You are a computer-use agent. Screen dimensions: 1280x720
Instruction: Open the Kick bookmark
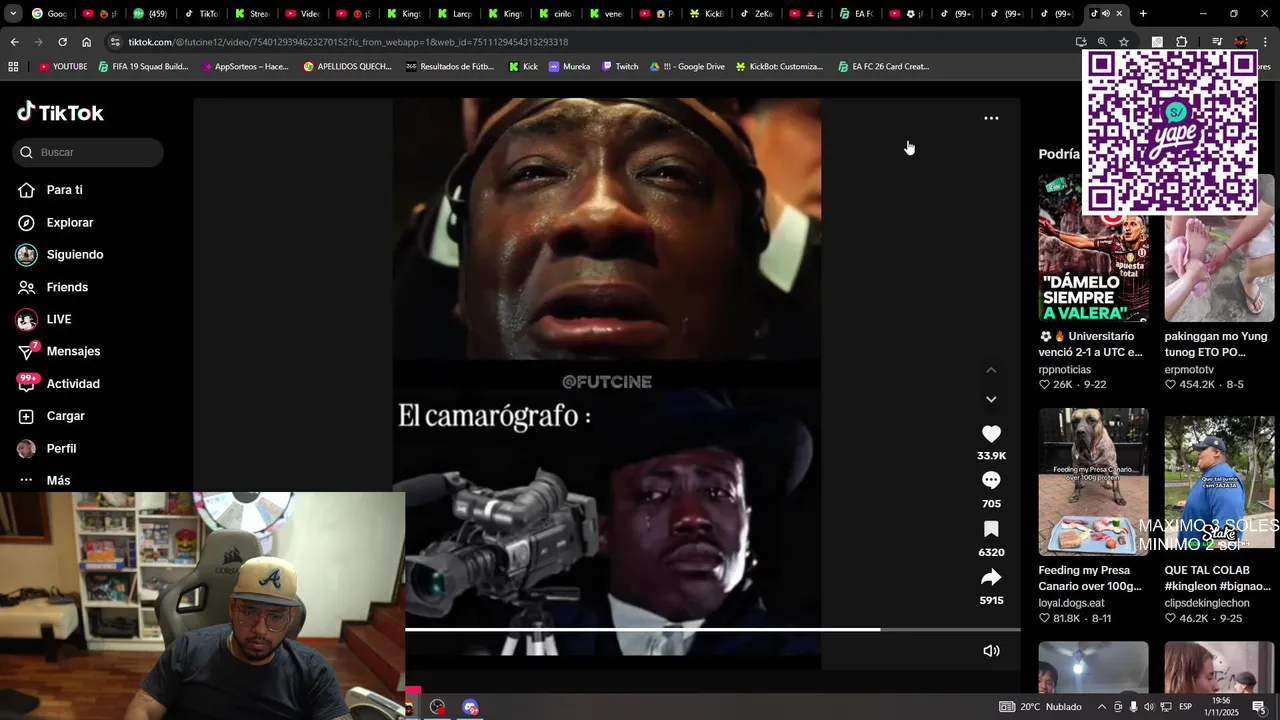(523, 67)
